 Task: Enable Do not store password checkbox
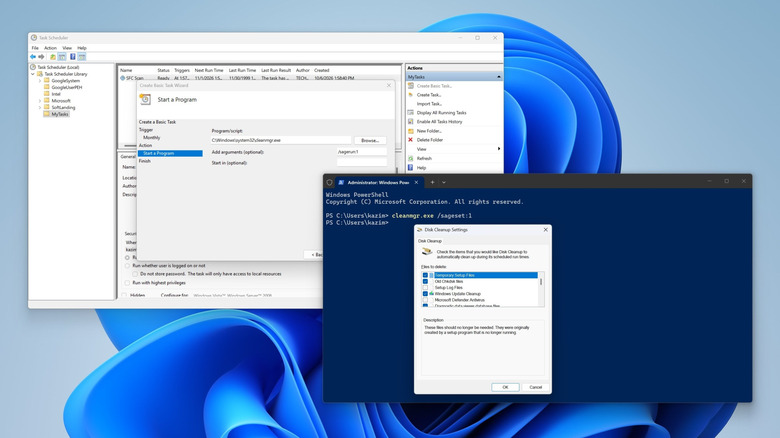coord(135,274)
